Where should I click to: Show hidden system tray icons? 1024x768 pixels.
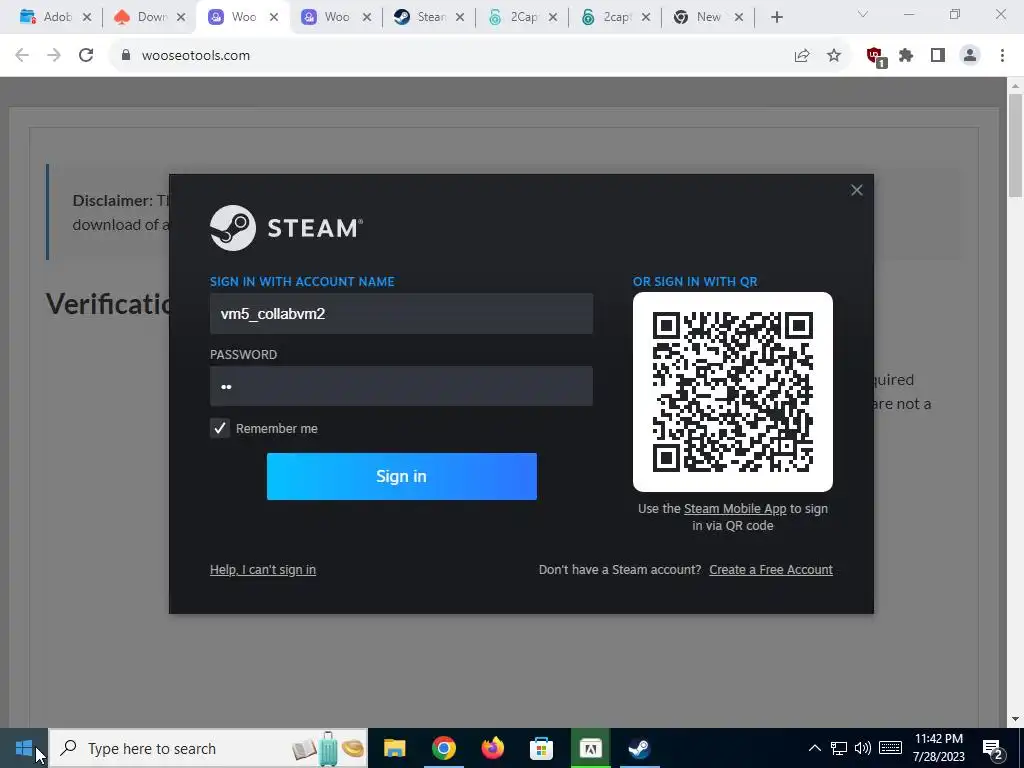point(814,748)
